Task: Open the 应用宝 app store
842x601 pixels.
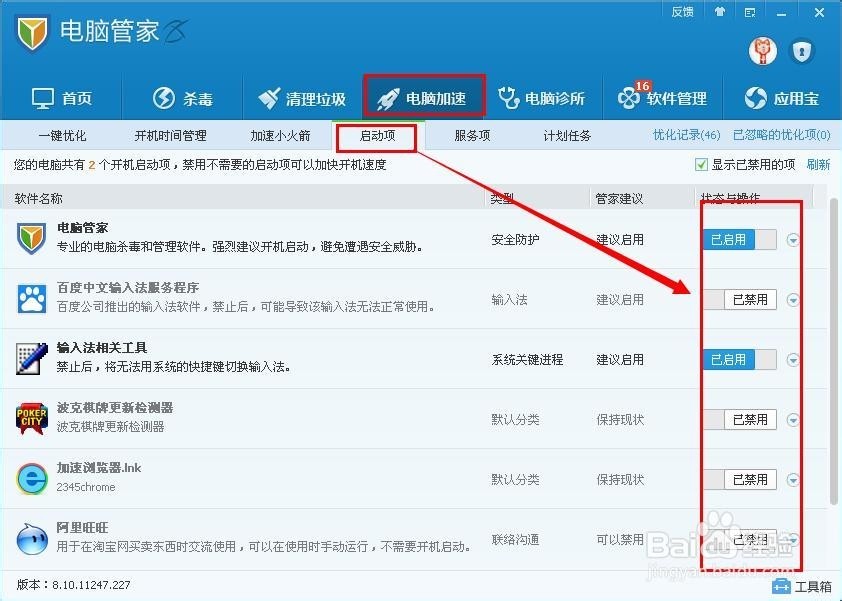Action: [x=757, y=98]
